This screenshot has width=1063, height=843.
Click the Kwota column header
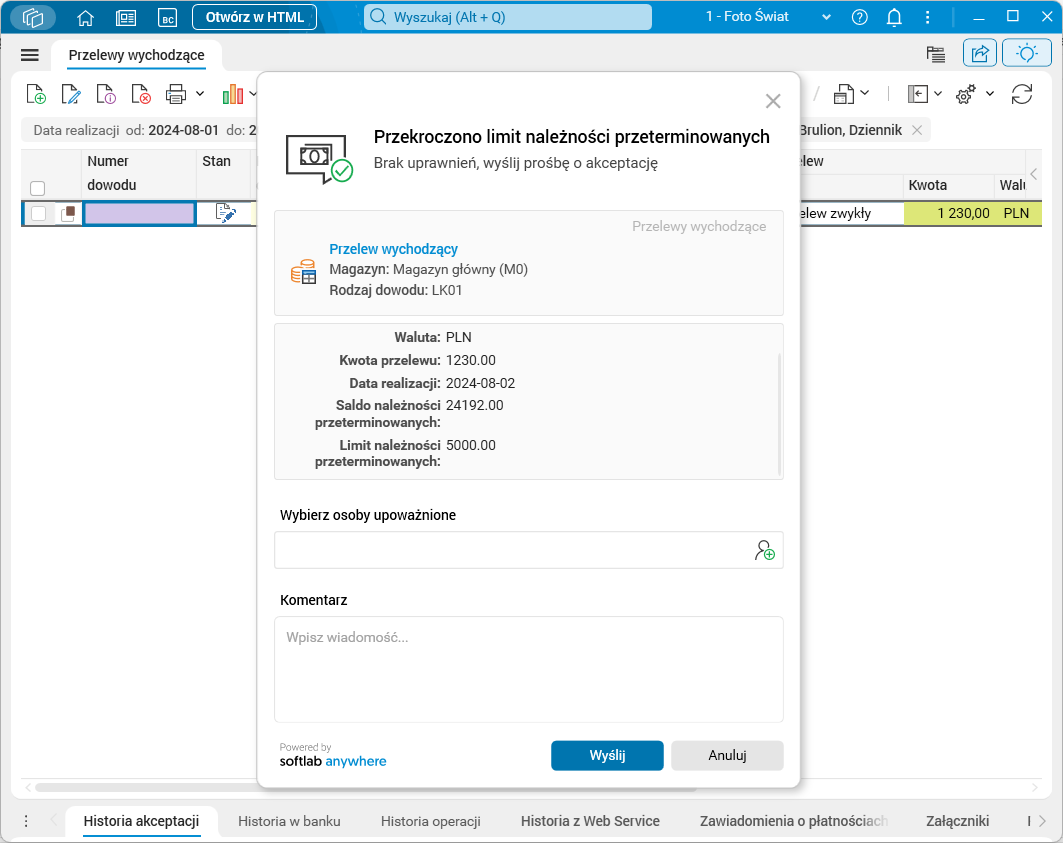pyautogui.click(x=948, y=185)
